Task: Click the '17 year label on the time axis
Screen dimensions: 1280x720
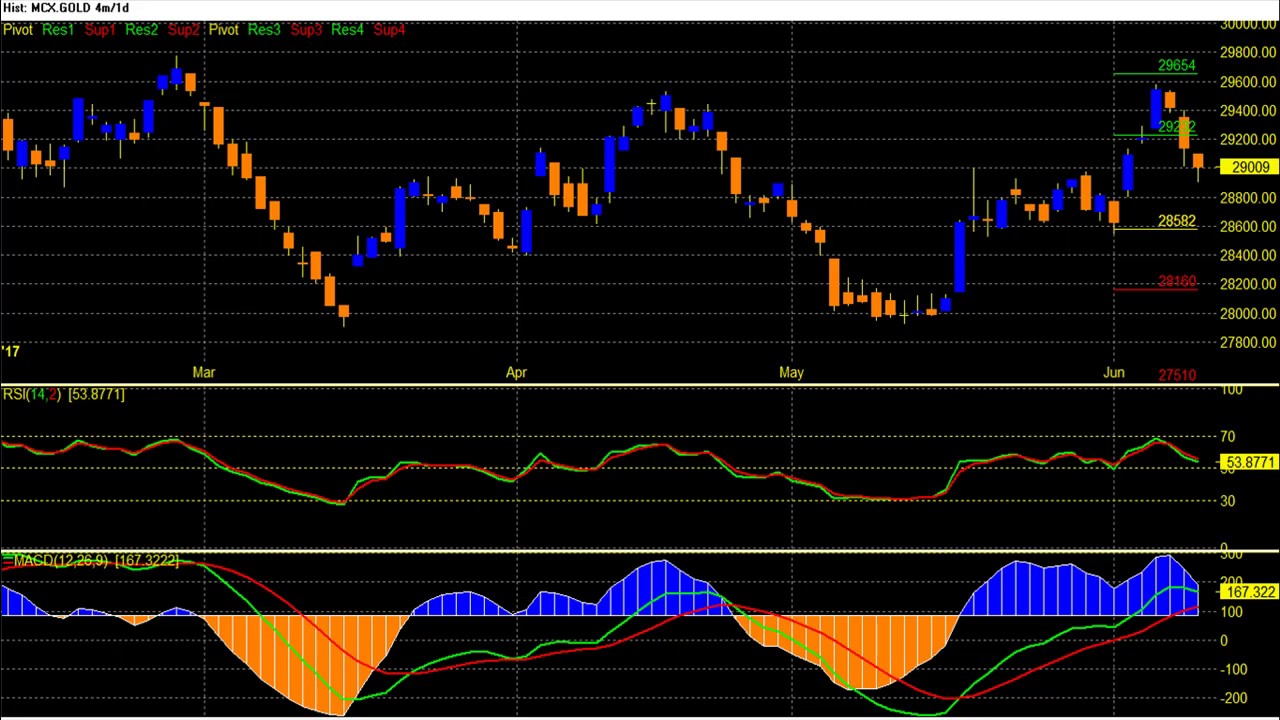Action: pyautogui.click(x=11, y=352)
